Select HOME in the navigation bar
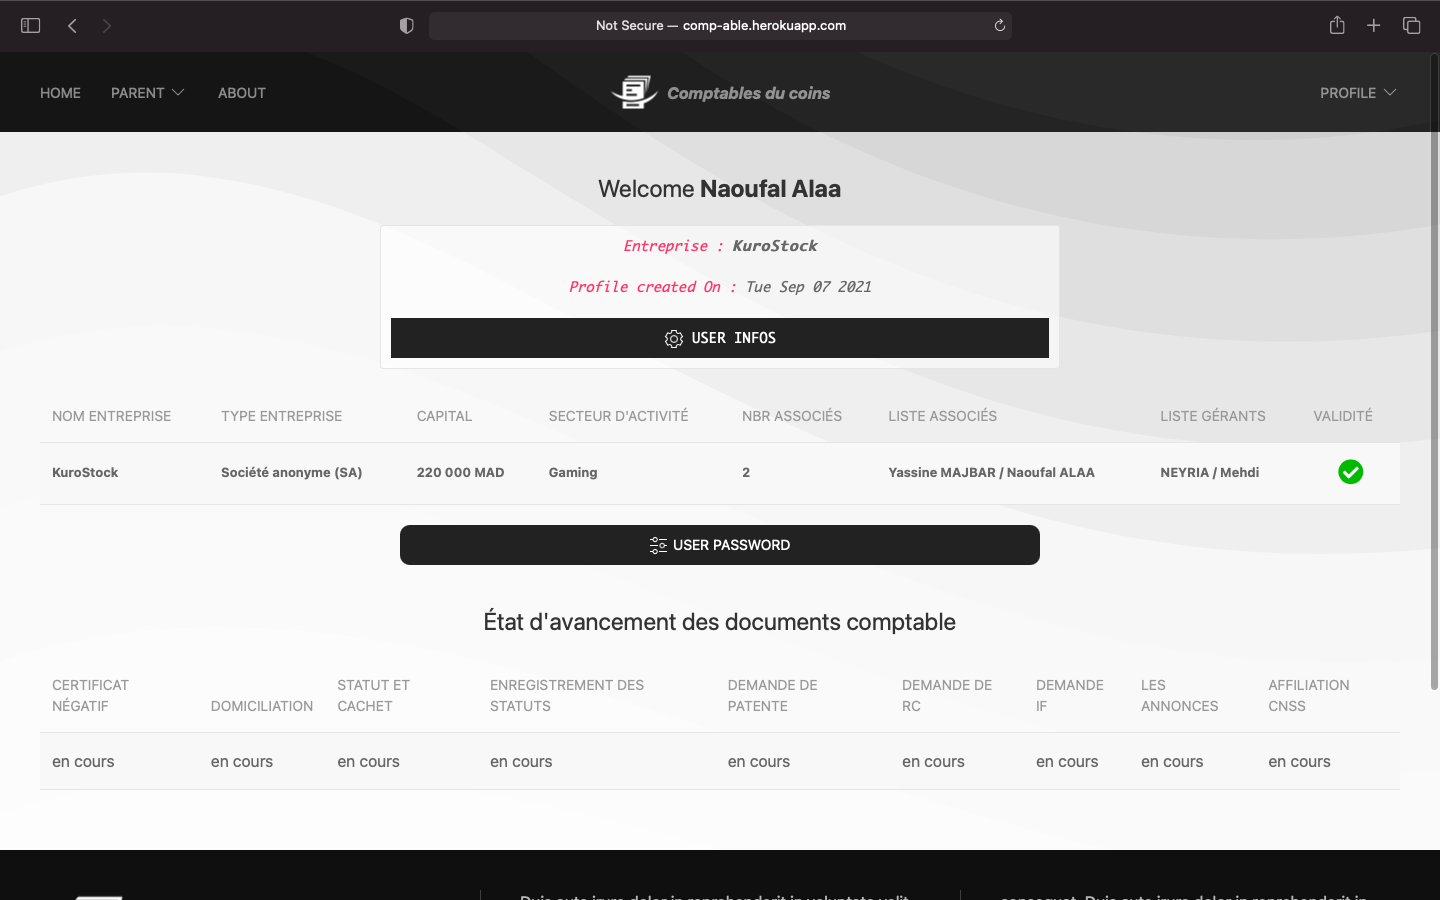The width and height of the screenshot is (1440, 900). (60, 92)
